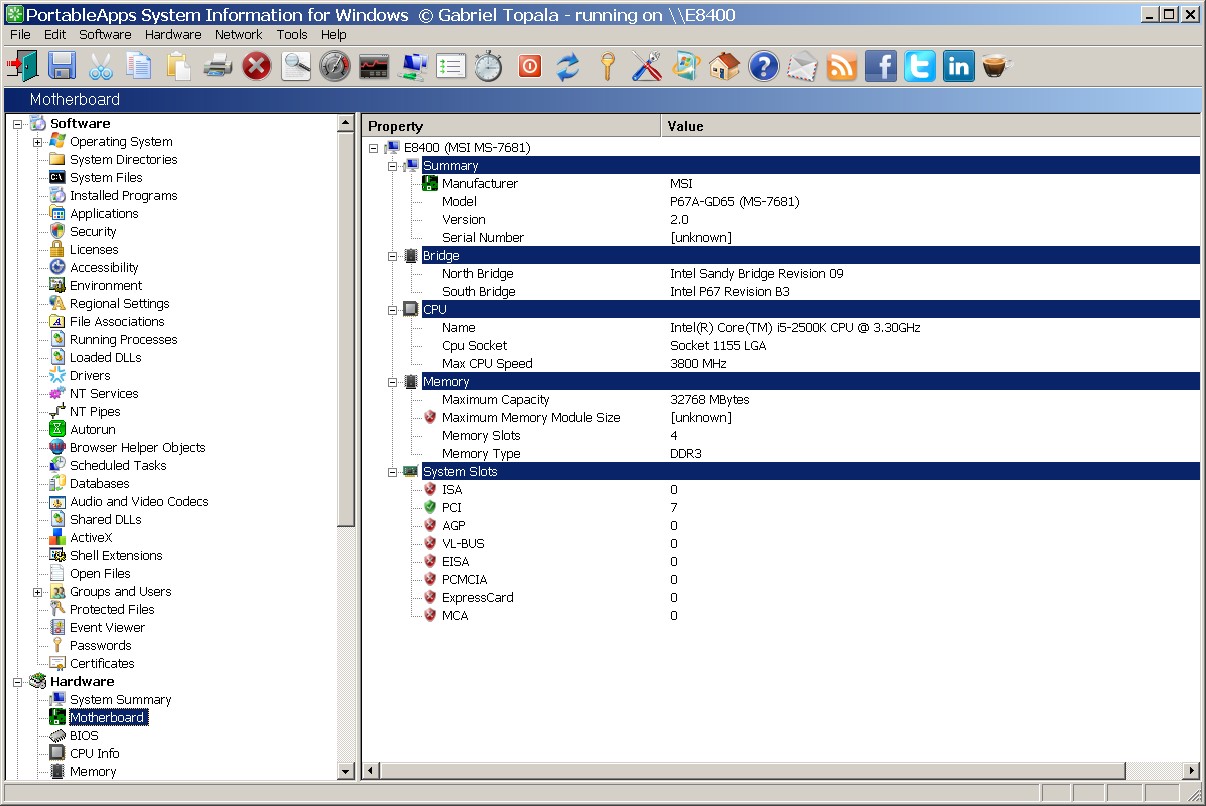Click the Print toolbar icon
Screen dimensions: 1206x806
tap(217, 66)
